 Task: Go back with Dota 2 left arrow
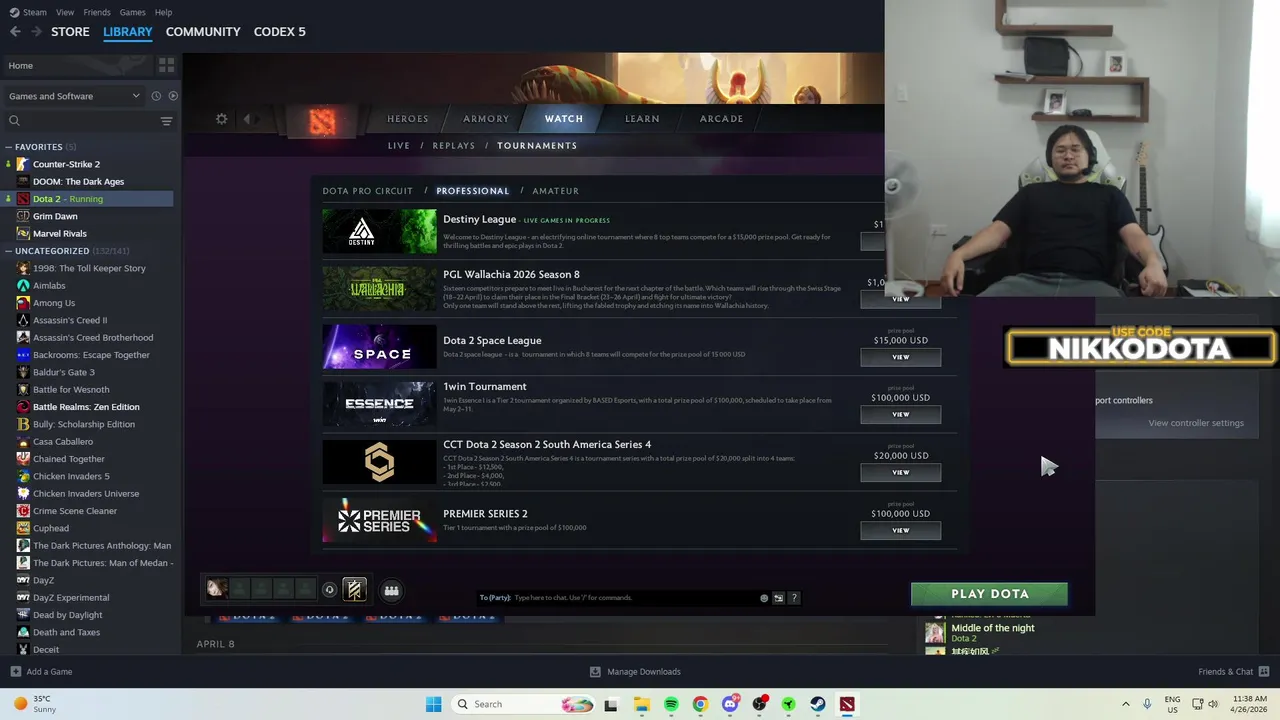(246, 119)
